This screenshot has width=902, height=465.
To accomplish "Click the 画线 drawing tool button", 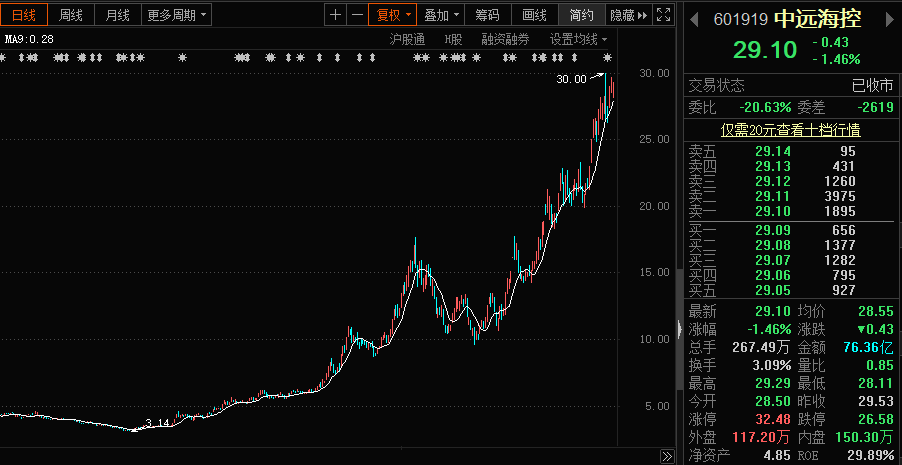I will (535, 15).
